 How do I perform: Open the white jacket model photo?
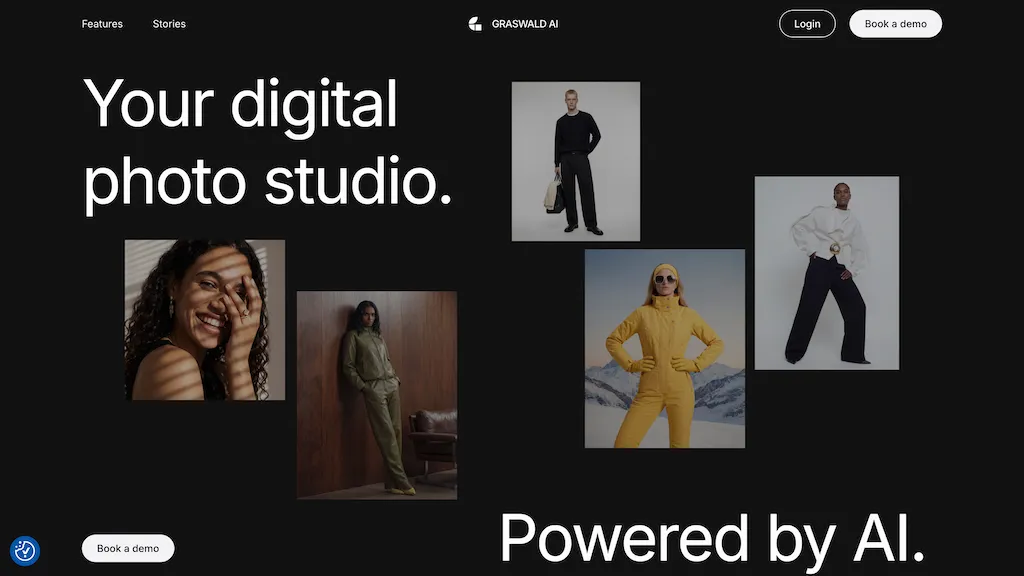click(x=826, y=273)
